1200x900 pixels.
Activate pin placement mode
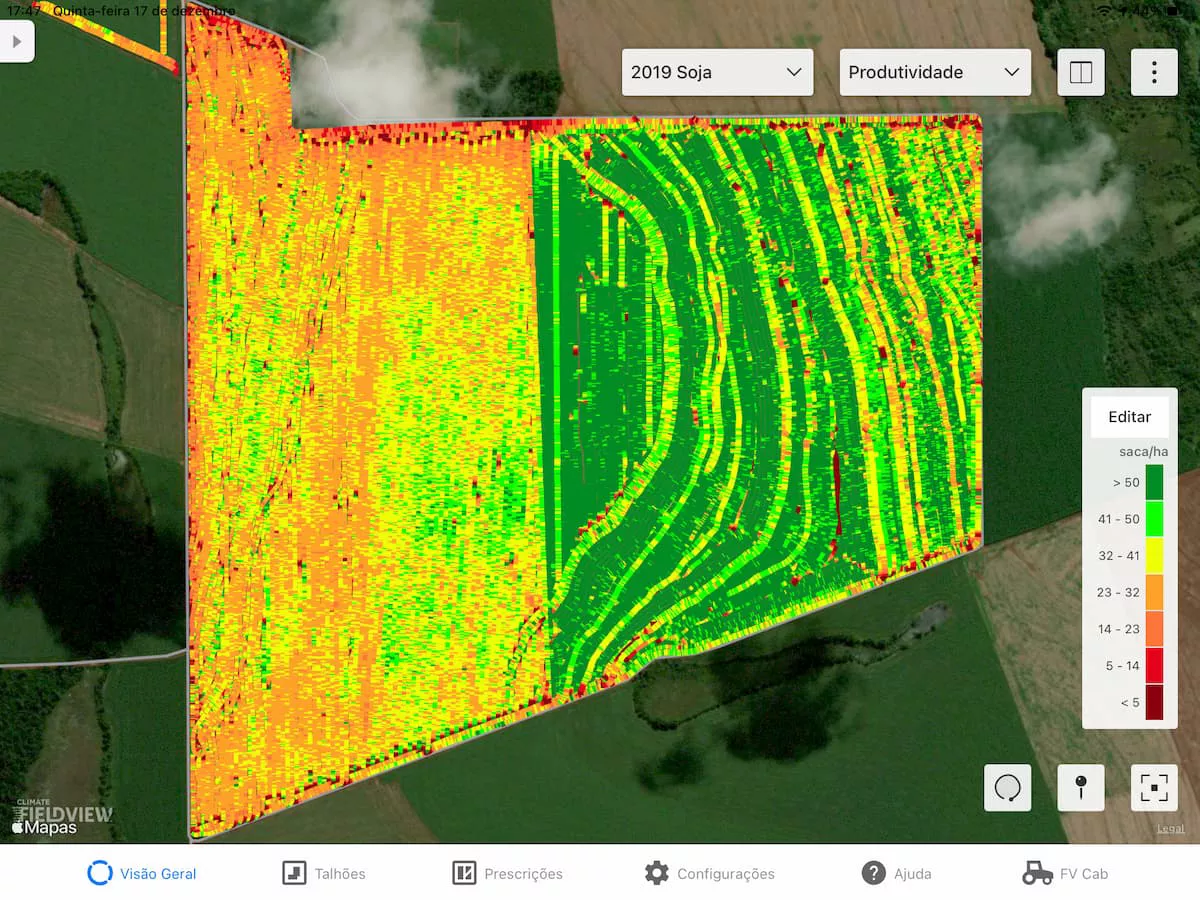coord(1080,787)
